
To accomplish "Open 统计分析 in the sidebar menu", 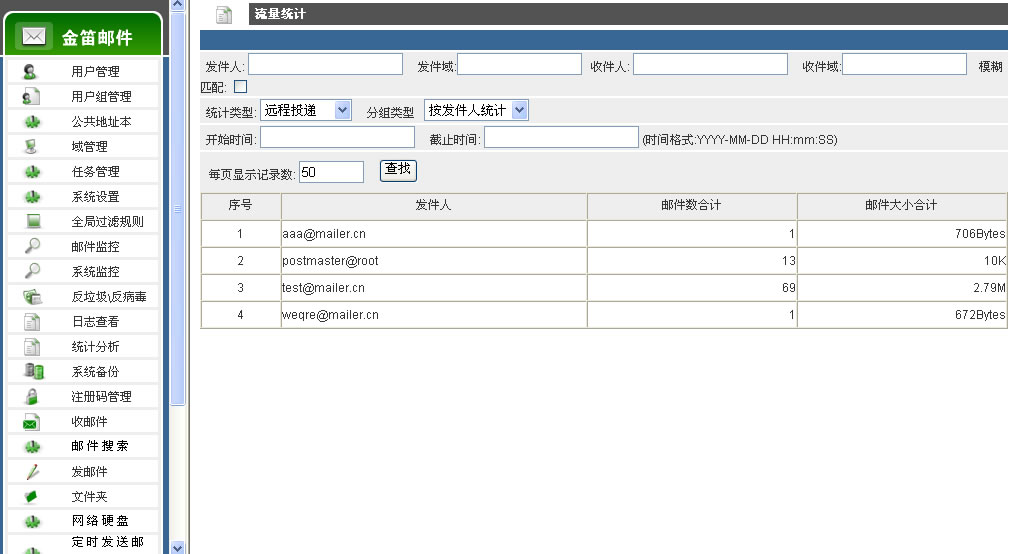I will coord(95,346).
